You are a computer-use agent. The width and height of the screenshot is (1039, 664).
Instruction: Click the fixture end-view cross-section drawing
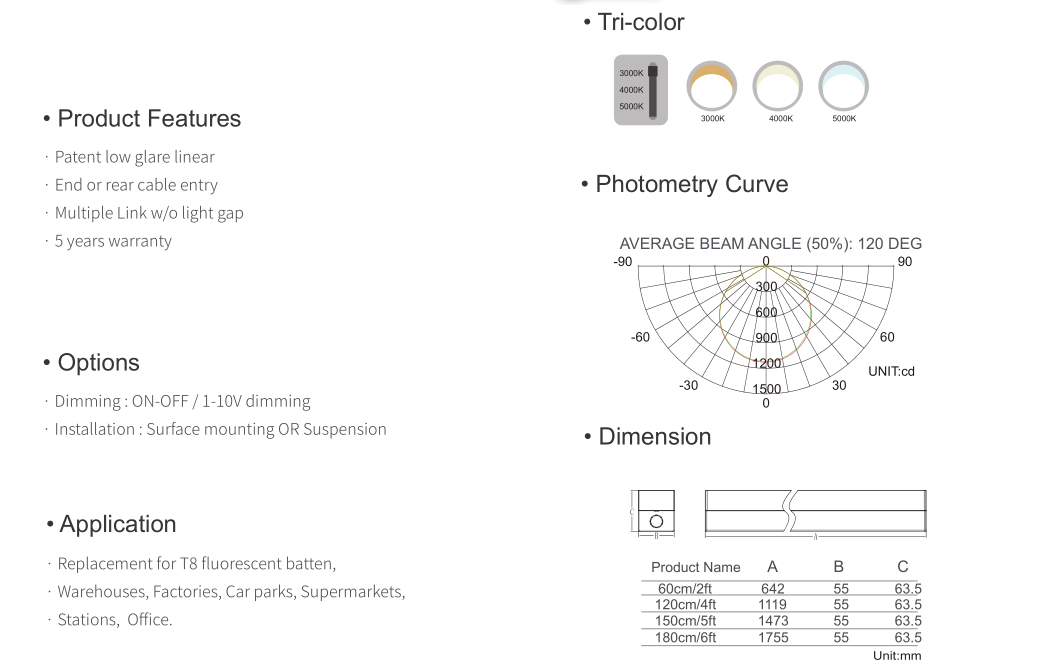coord(653,513)
